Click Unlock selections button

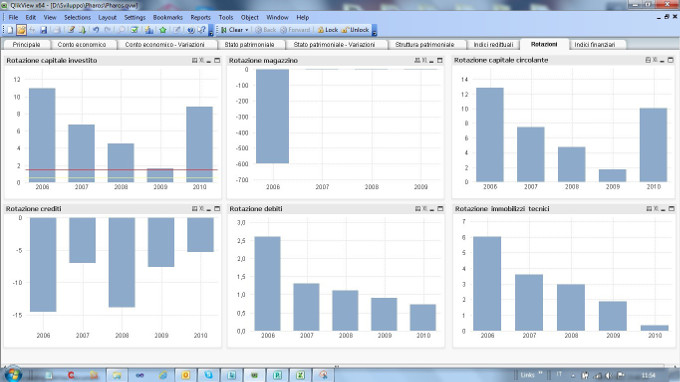pos(355,30)
